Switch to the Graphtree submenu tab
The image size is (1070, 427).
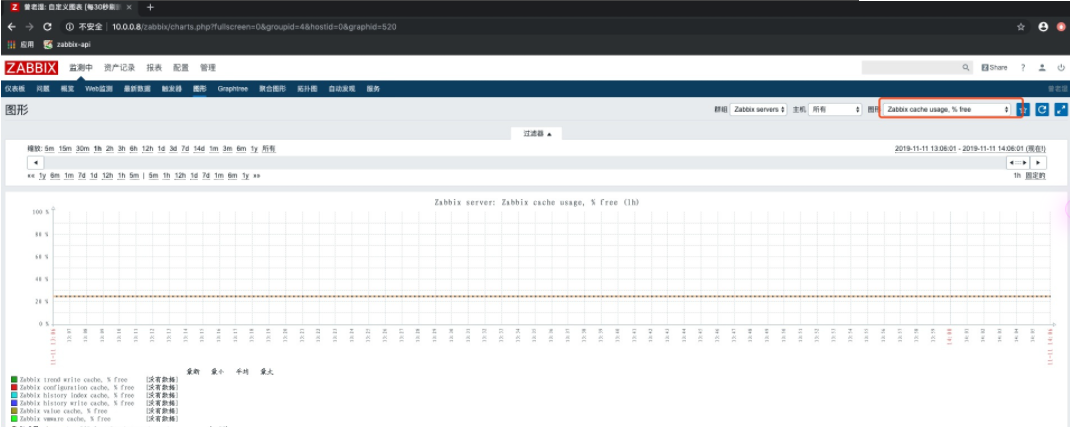click(x=233, y=89)
